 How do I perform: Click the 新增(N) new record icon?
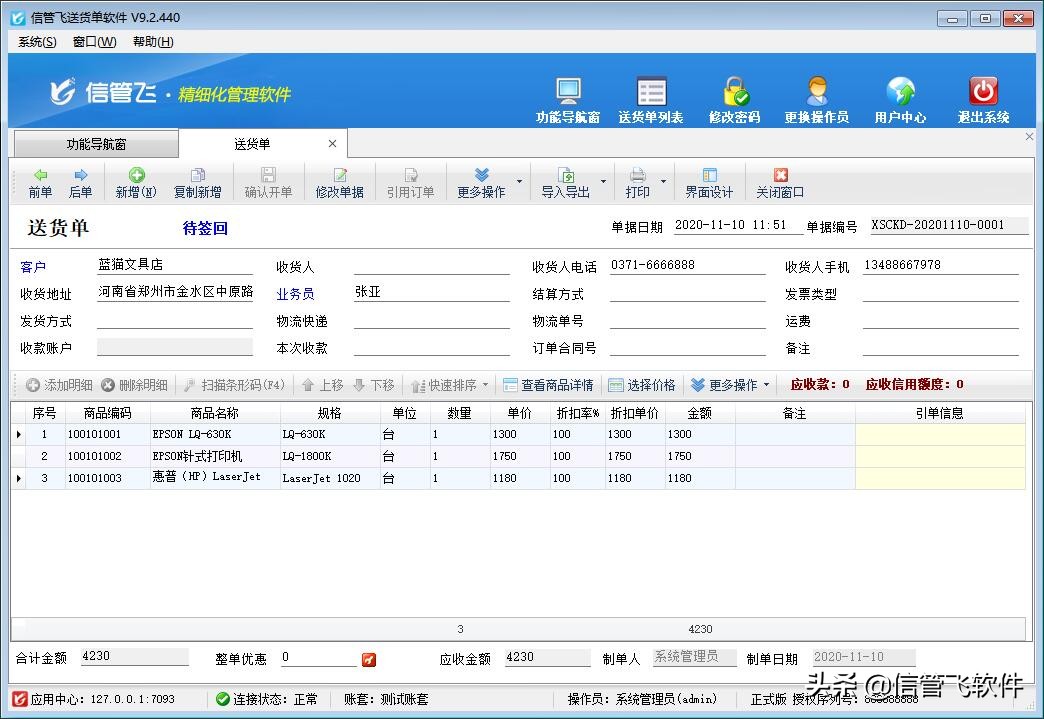(x=137, y=182)
